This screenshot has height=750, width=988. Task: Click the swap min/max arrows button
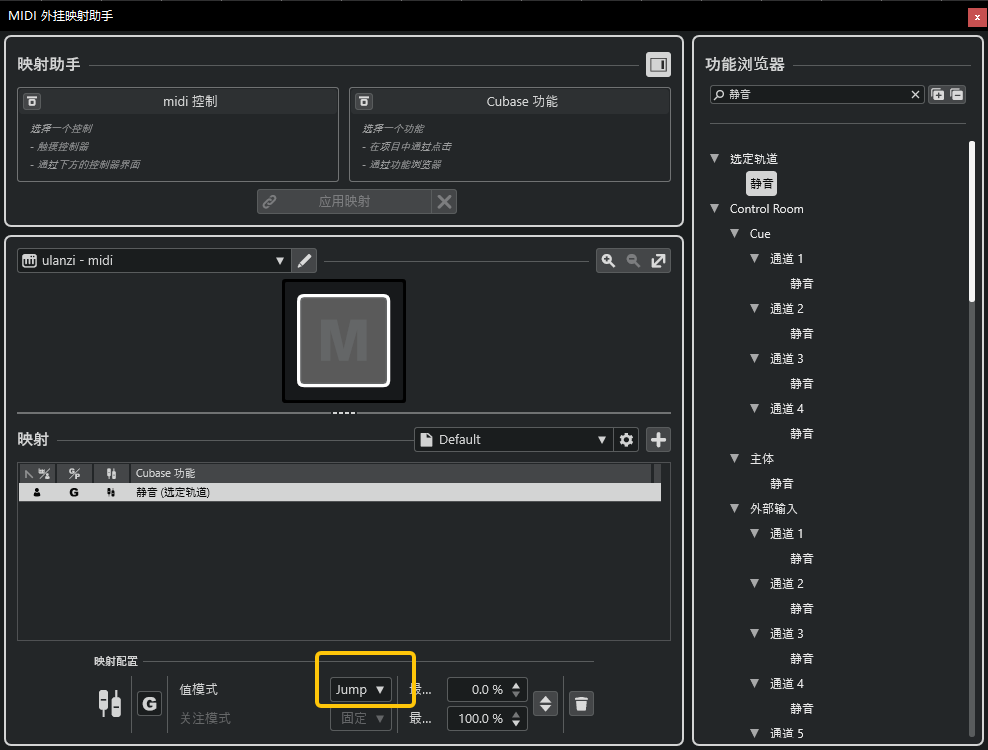pyautogui.click(x=545, y=703)
